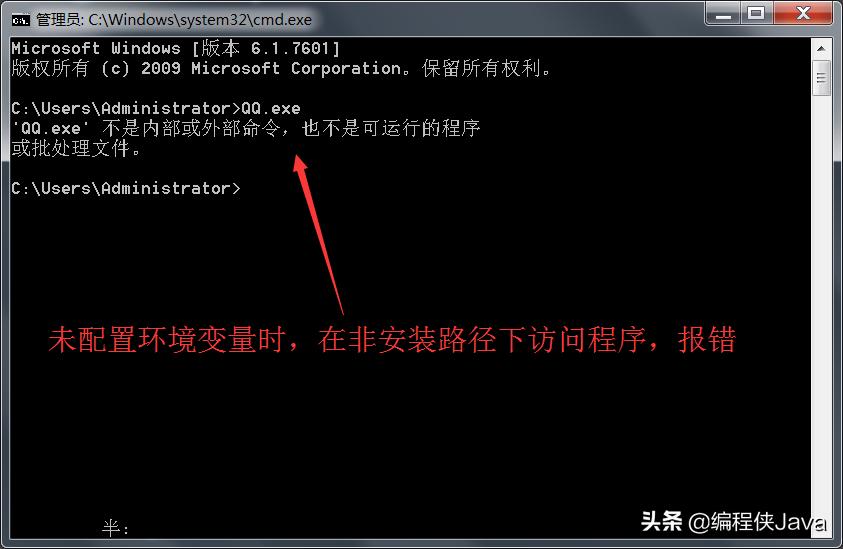Click the 或批处理文件 output line

click(76, 148)
